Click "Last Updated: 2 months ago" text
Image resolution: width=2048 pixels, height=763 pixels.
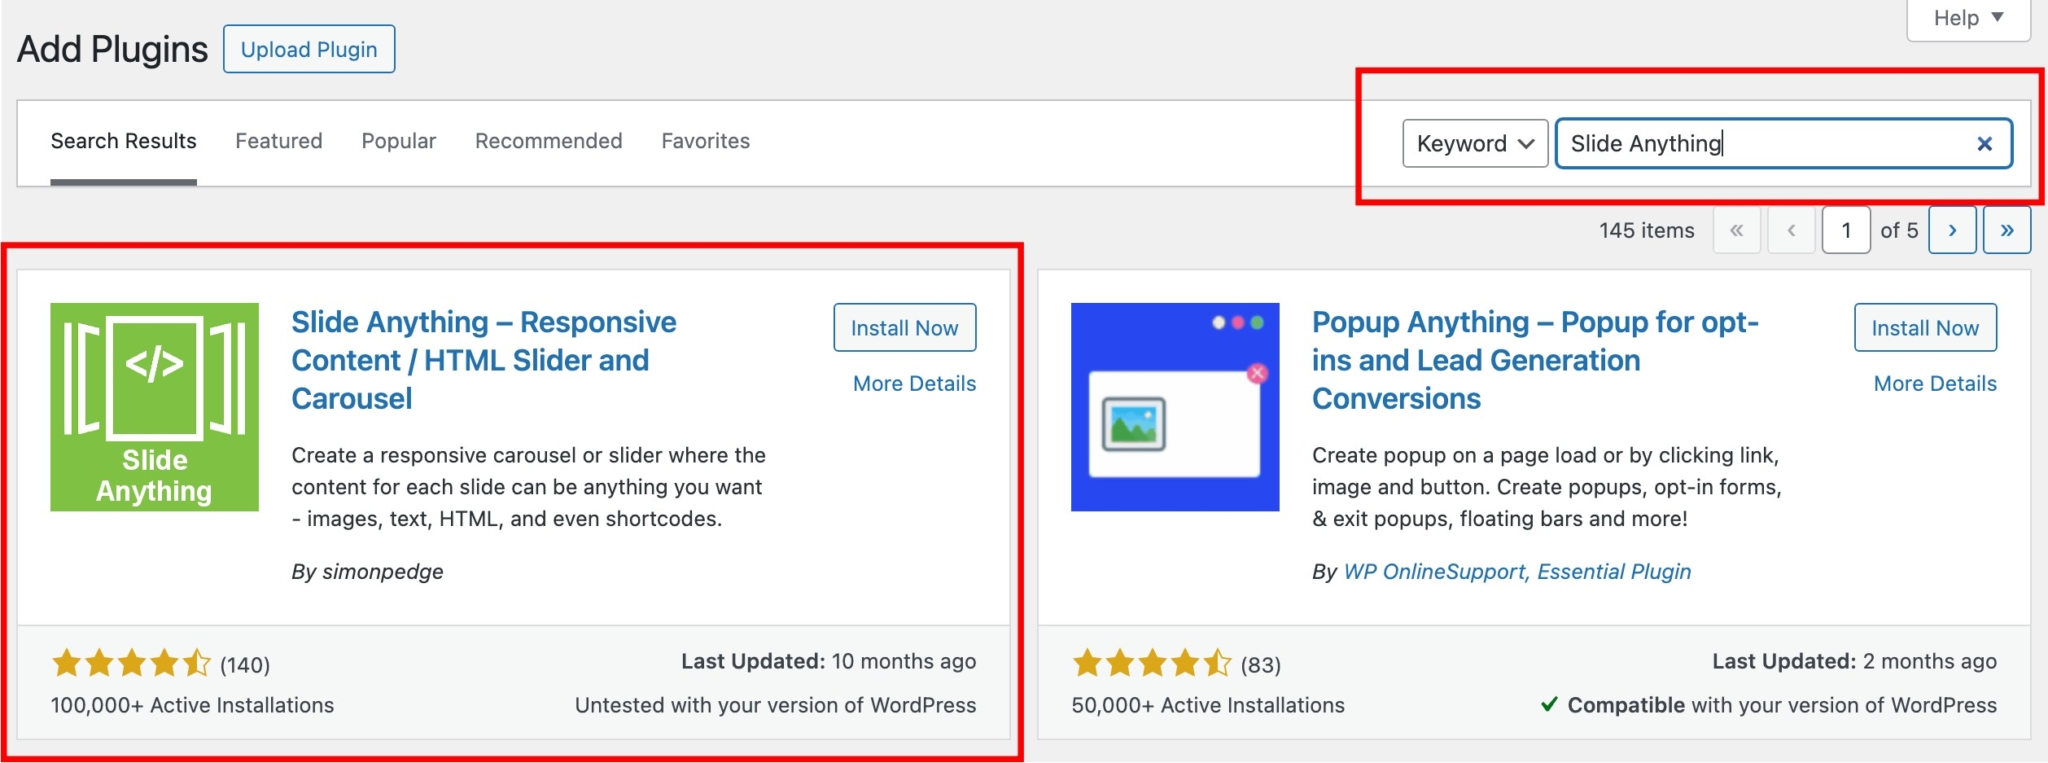pyautogui.click(x=1854, y=662)
